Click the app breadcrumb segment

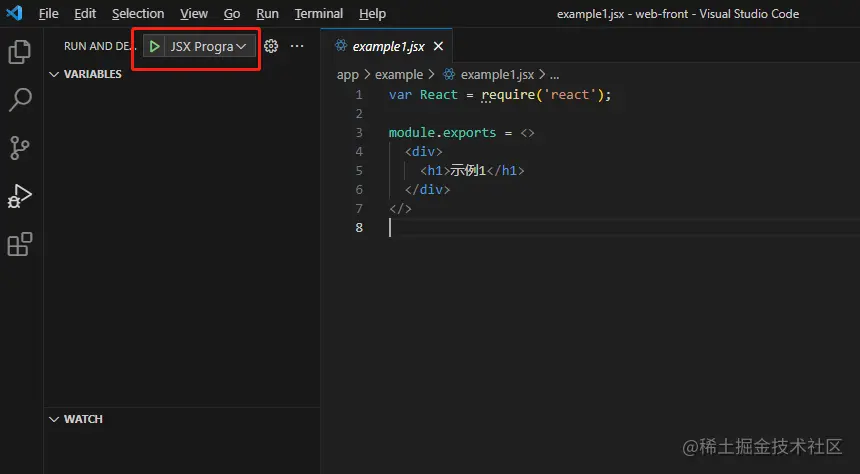(x=348, y=75)
